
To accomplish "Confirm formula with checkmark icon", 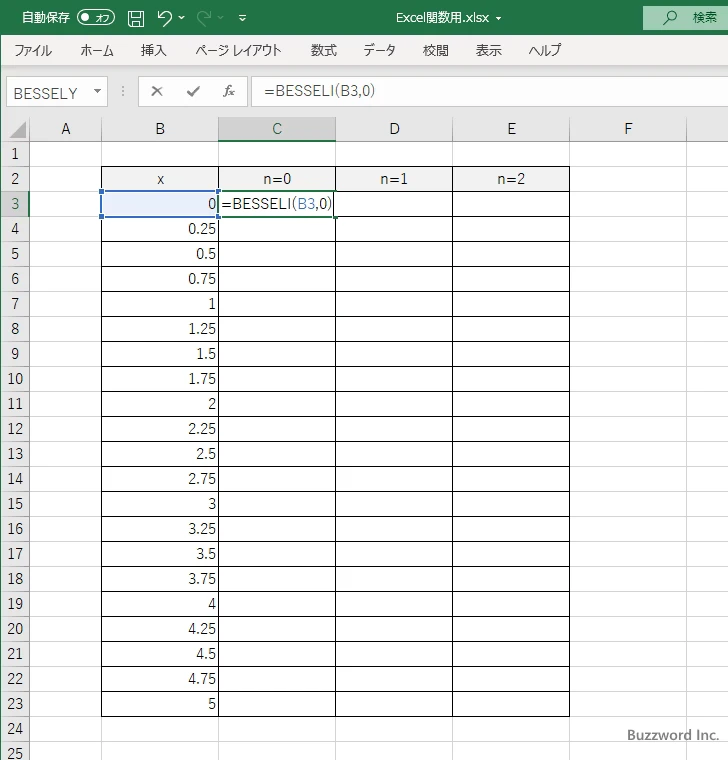I will [x=193, y=91].
